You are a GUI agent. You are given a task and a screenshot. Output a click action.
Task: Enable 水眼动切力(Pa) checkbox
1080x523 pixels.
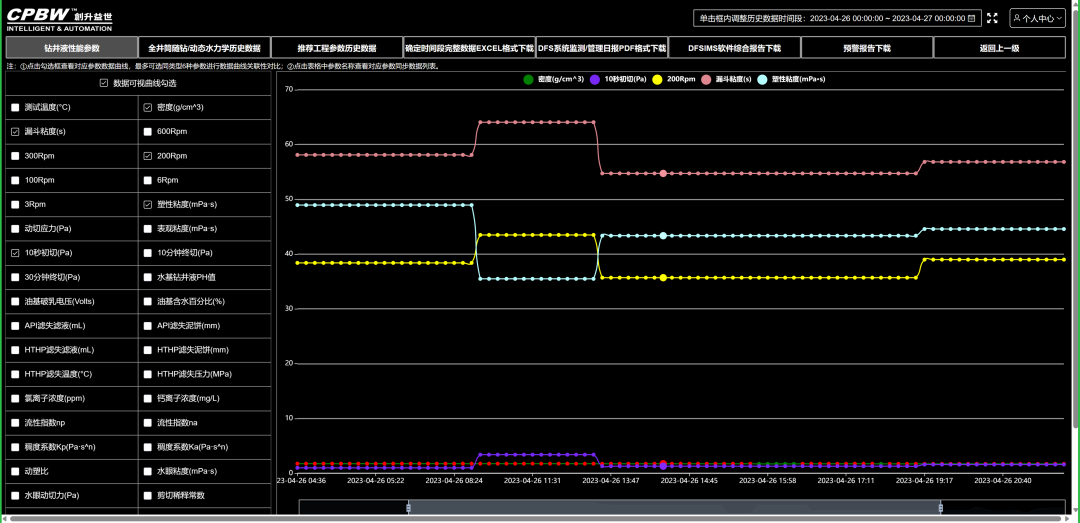(15, 495)
